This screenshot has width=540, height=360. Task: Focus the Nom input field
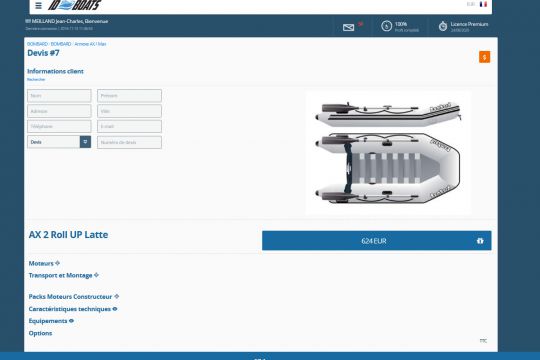59,96
